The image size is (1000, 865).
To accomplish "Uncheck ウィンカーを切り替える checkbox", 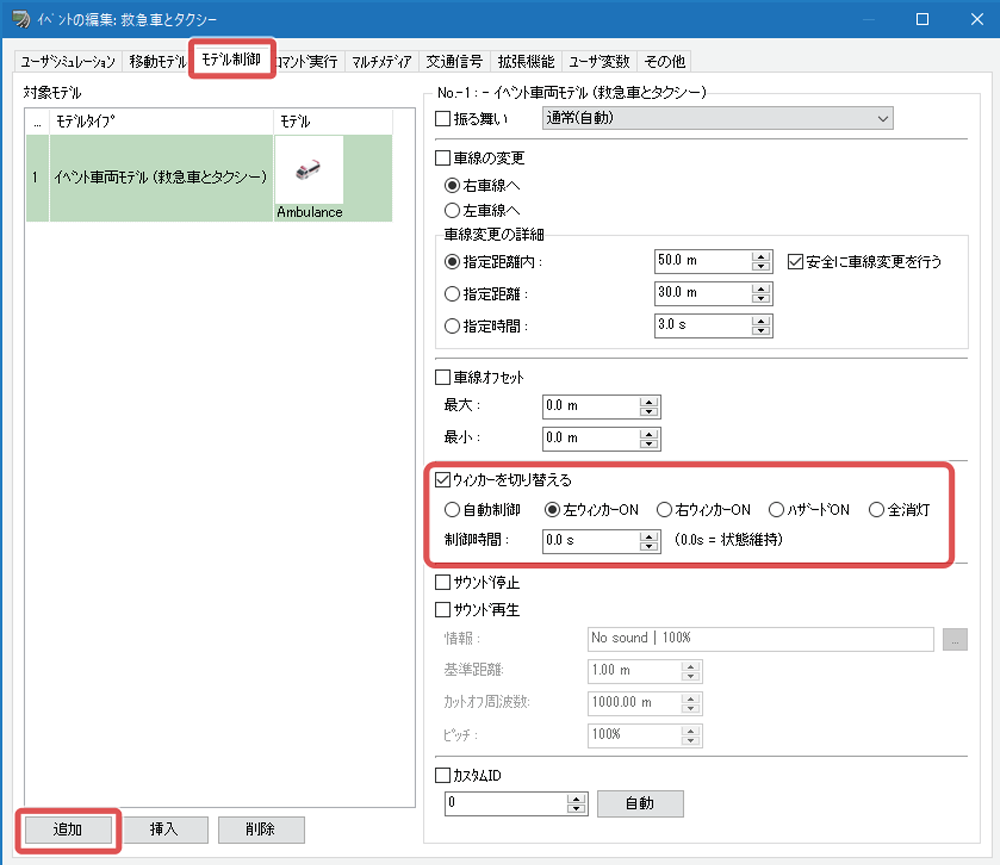I will tap(443, 480).
